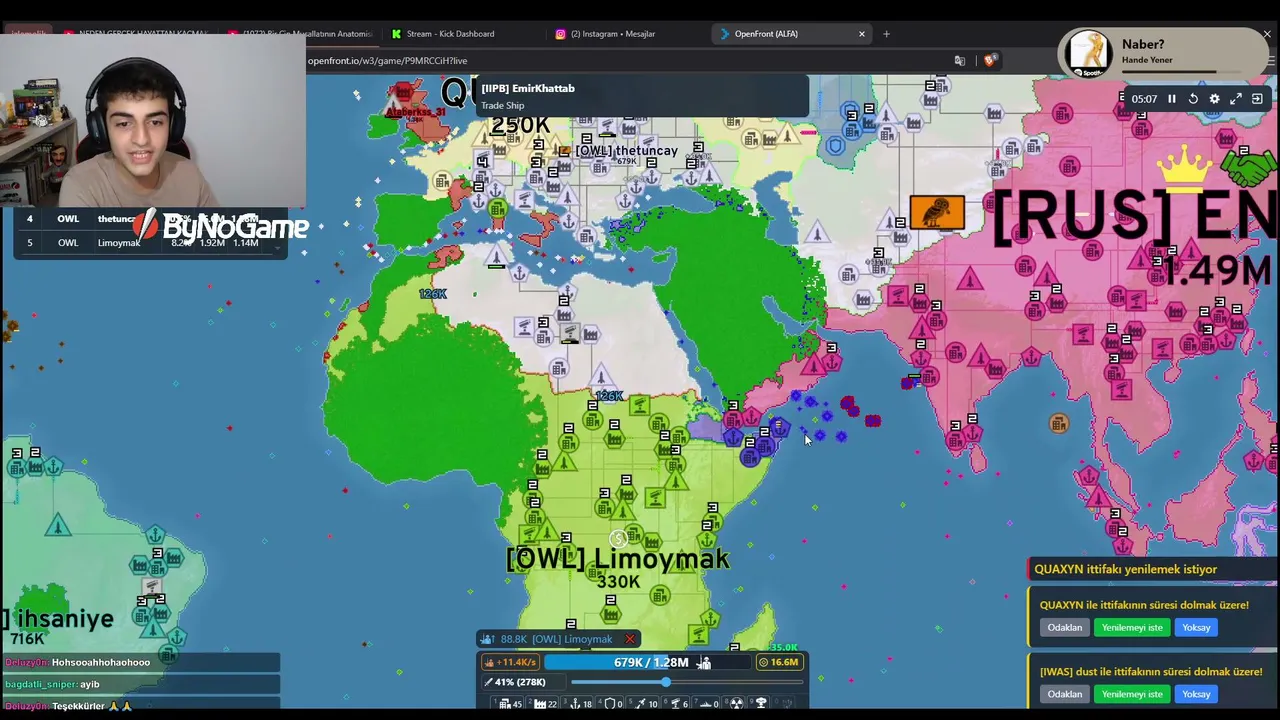Viewport: 1280px width, 720px height.
Task: Exit the game with the leave icon
Action: pyautogui.click(x=1257, y=99)
